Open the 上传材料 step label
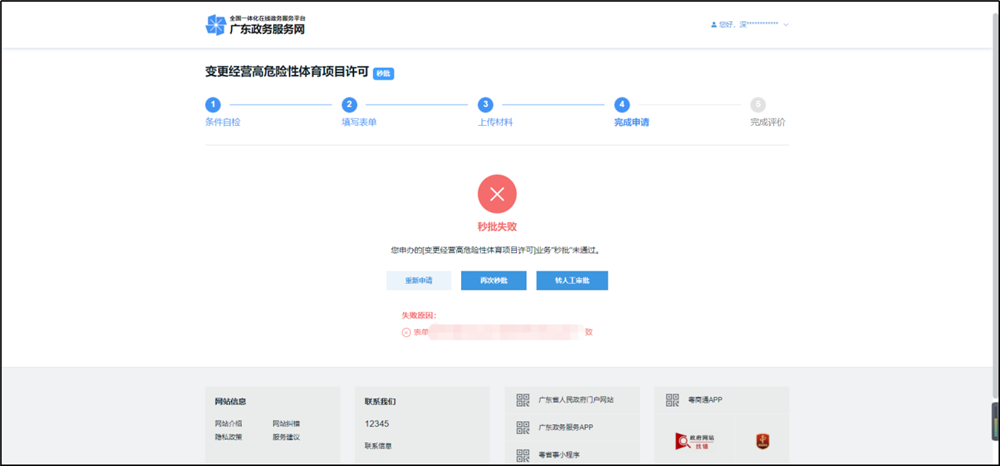1000x466 pixels. pyautogui.click(x=496, y=122)
